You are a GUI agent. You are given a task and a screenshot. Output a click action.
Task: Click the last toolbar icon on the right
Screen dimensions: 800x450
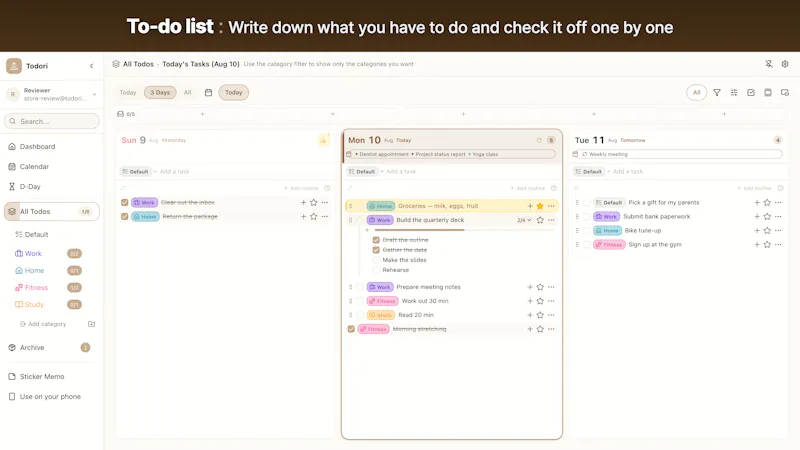(x=785, y=92)
